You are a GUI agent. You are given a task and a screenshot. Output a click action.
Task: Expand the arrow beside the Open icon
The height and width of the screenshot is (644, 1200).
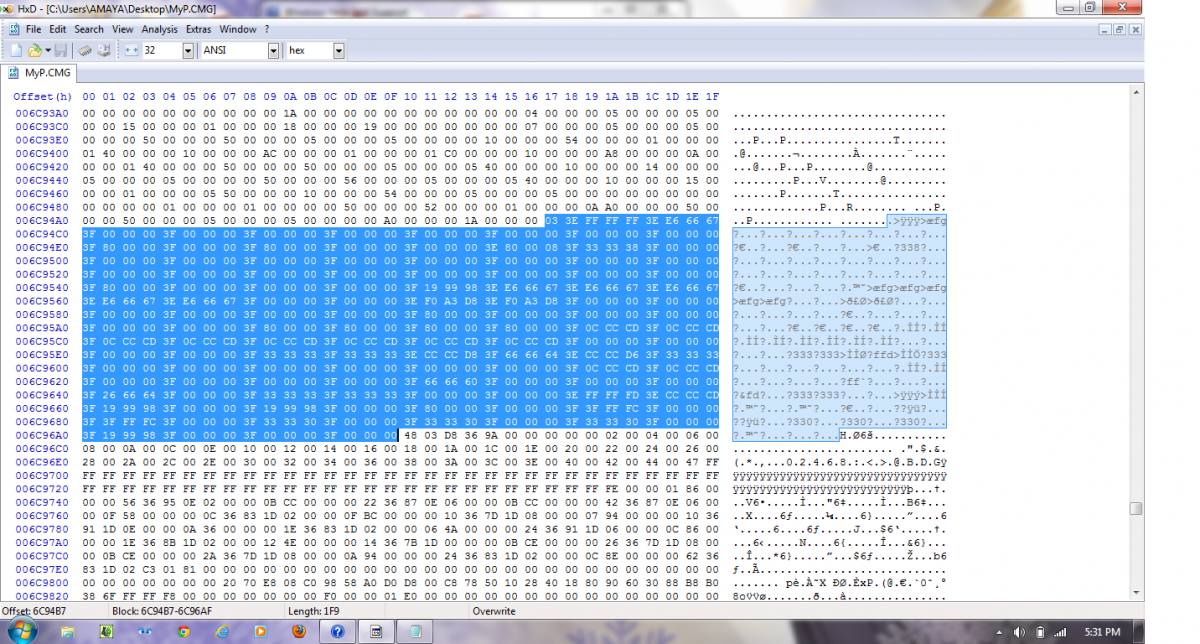[46, 50]
